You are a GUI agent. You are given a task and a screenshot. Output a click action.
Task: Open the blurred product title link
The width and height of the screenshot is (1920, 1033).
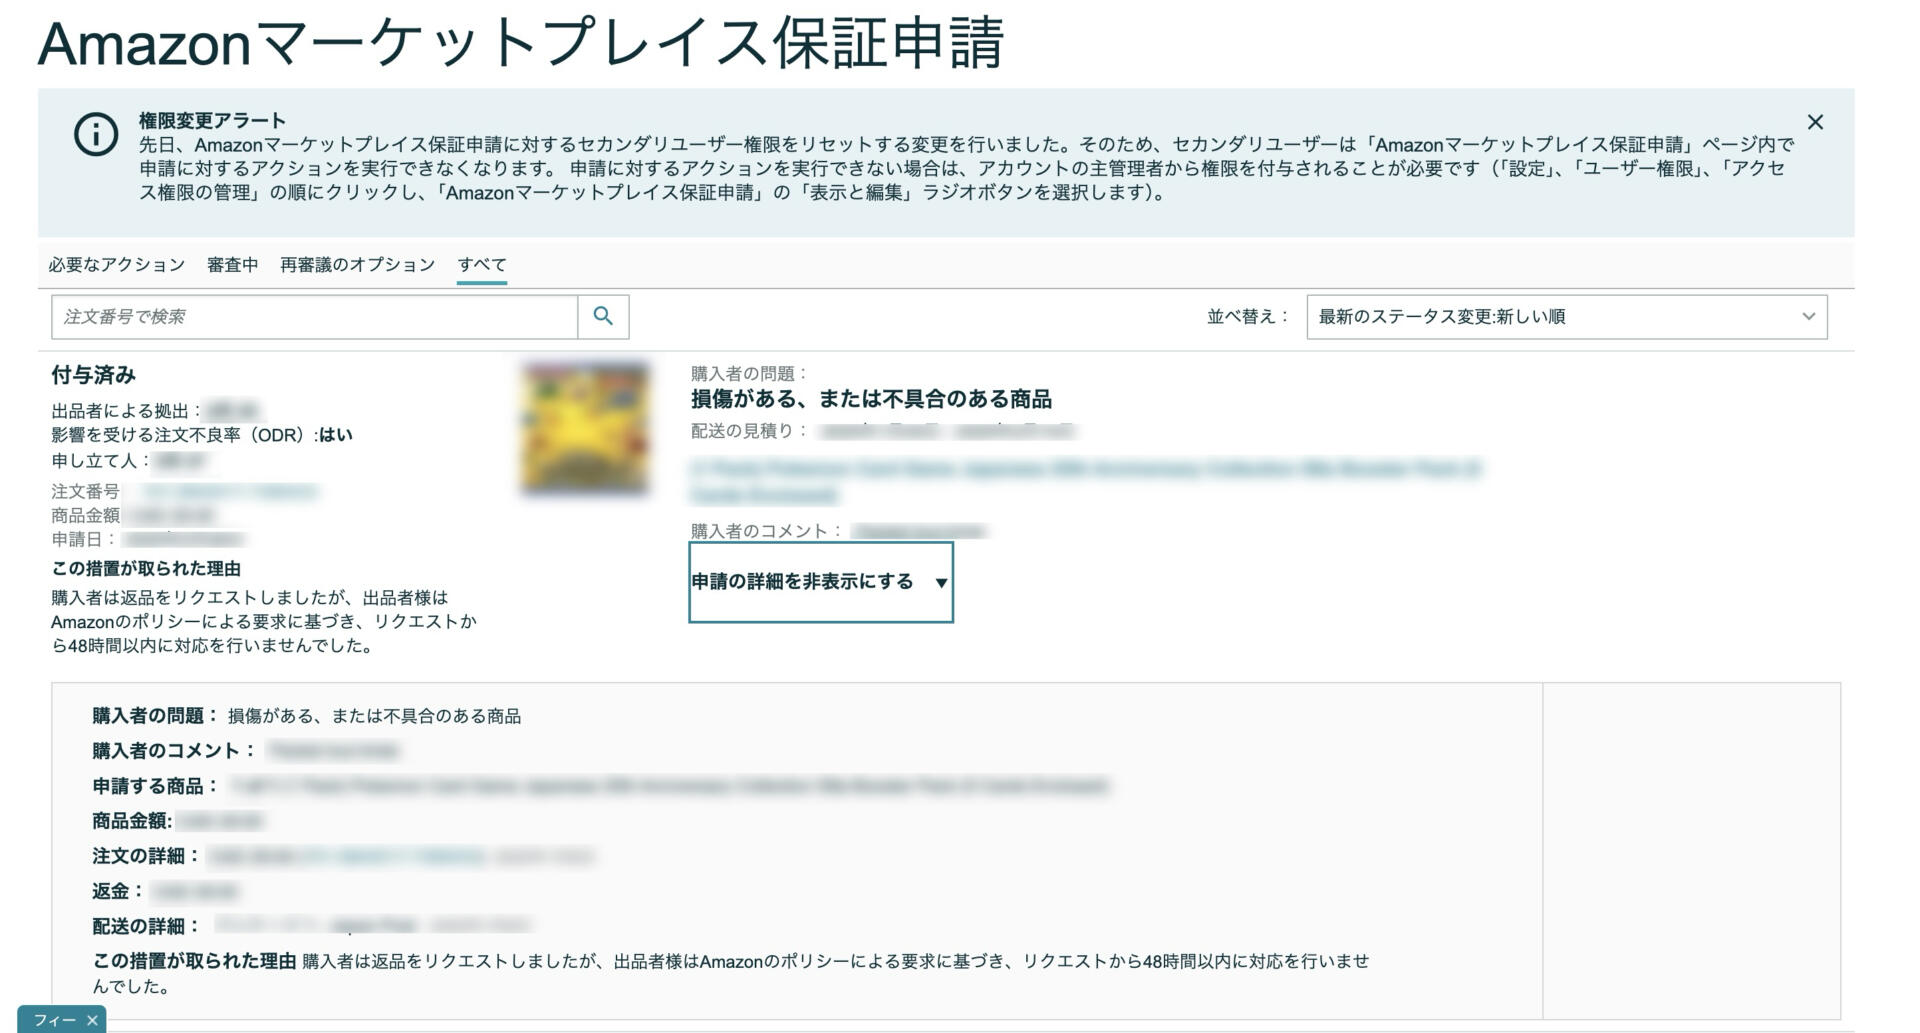click(x=1085, y=481)
